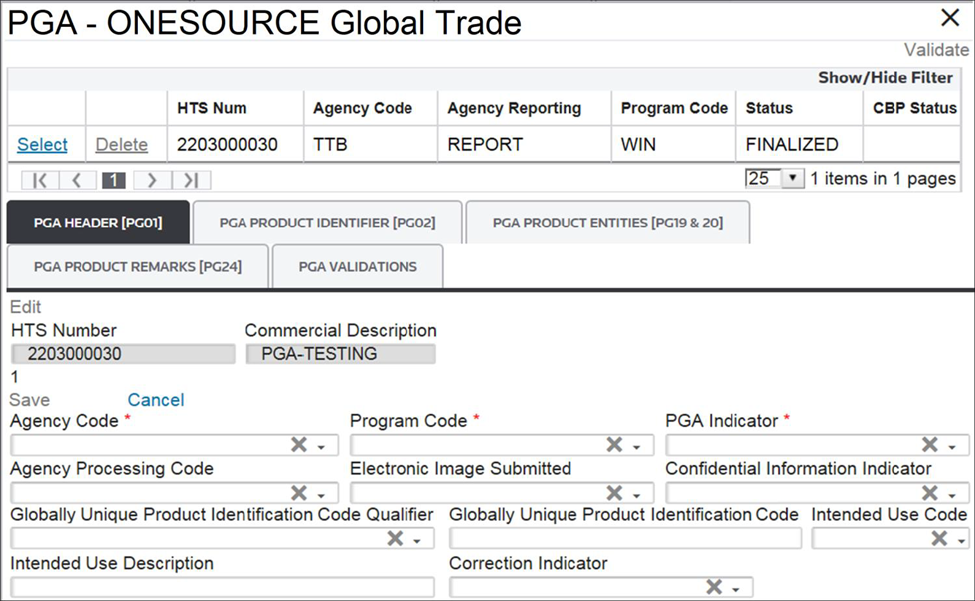The width and height of the screenshot is (975, 601).
Task: Click the Intended Use Description text field
Action: (x=222, y=587)
